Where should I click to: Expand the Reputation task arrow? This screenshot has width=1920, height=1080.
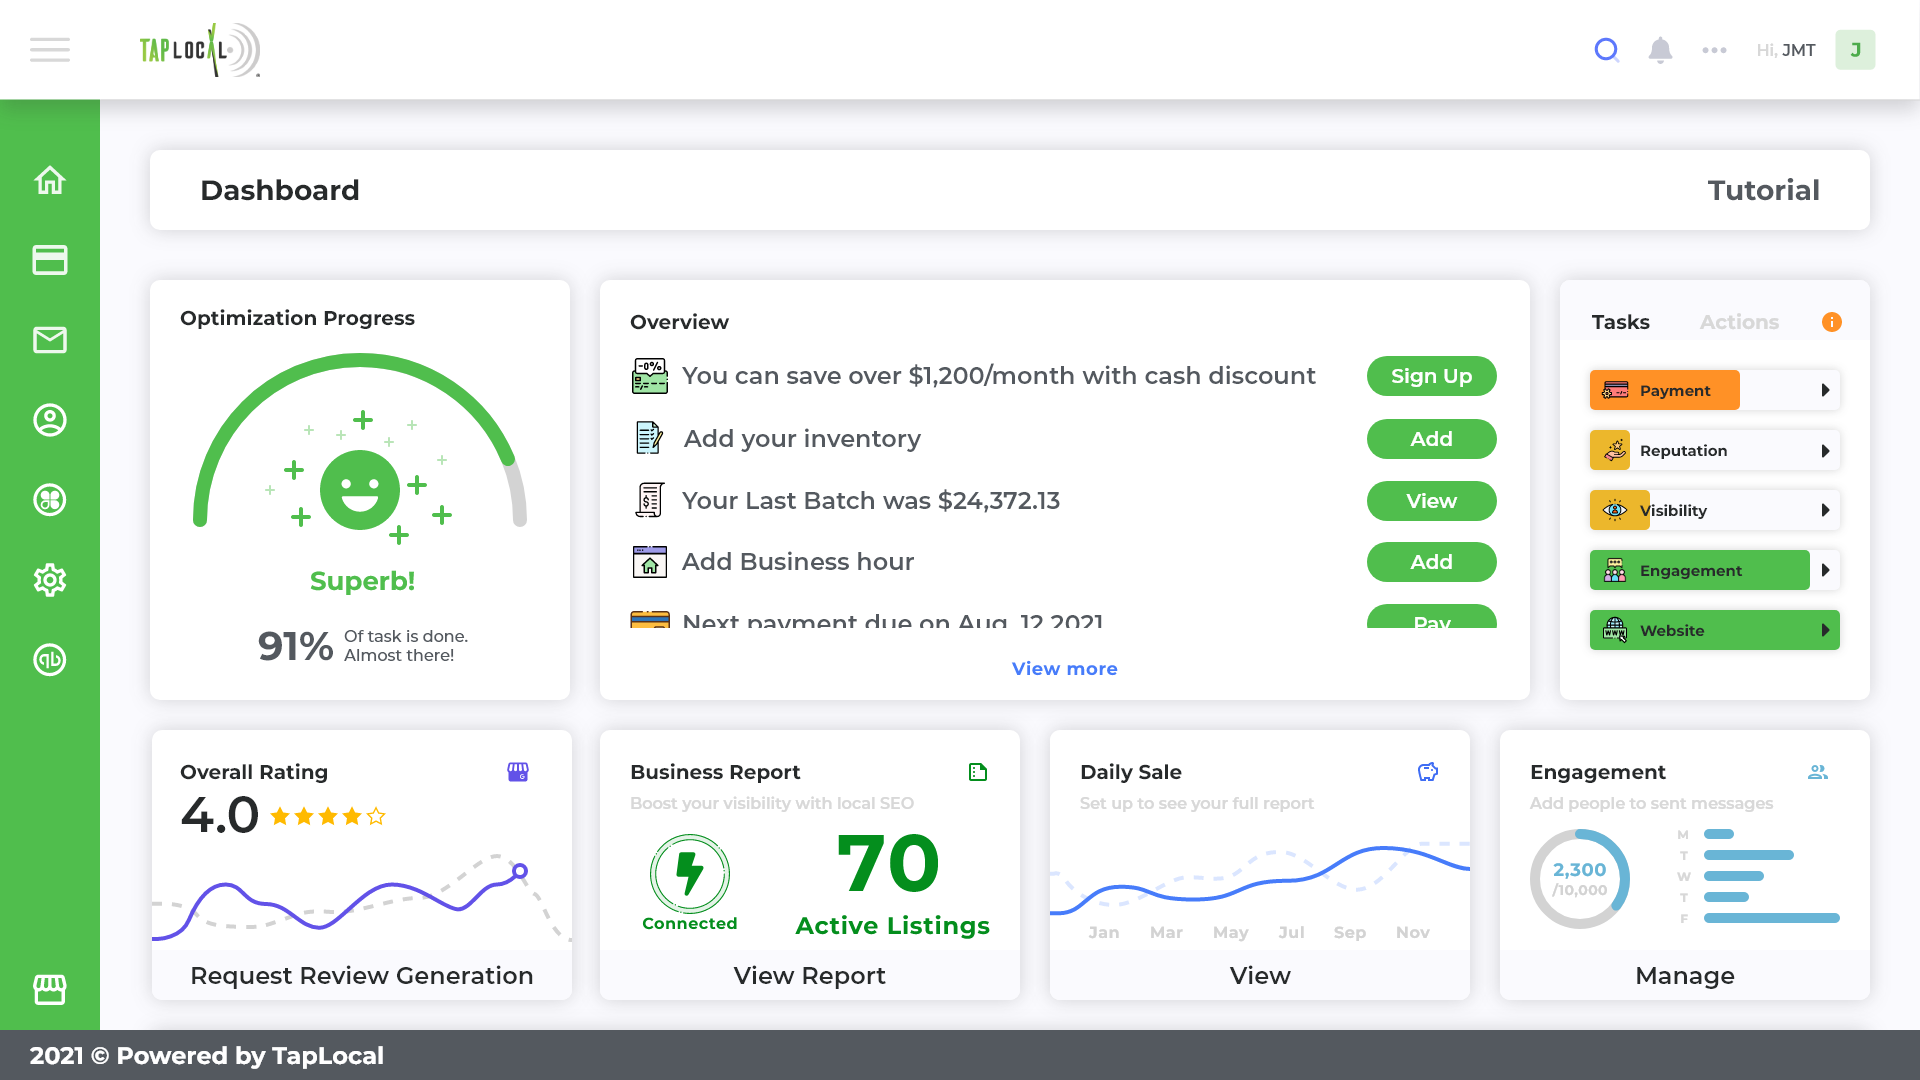coord(1825,451)
